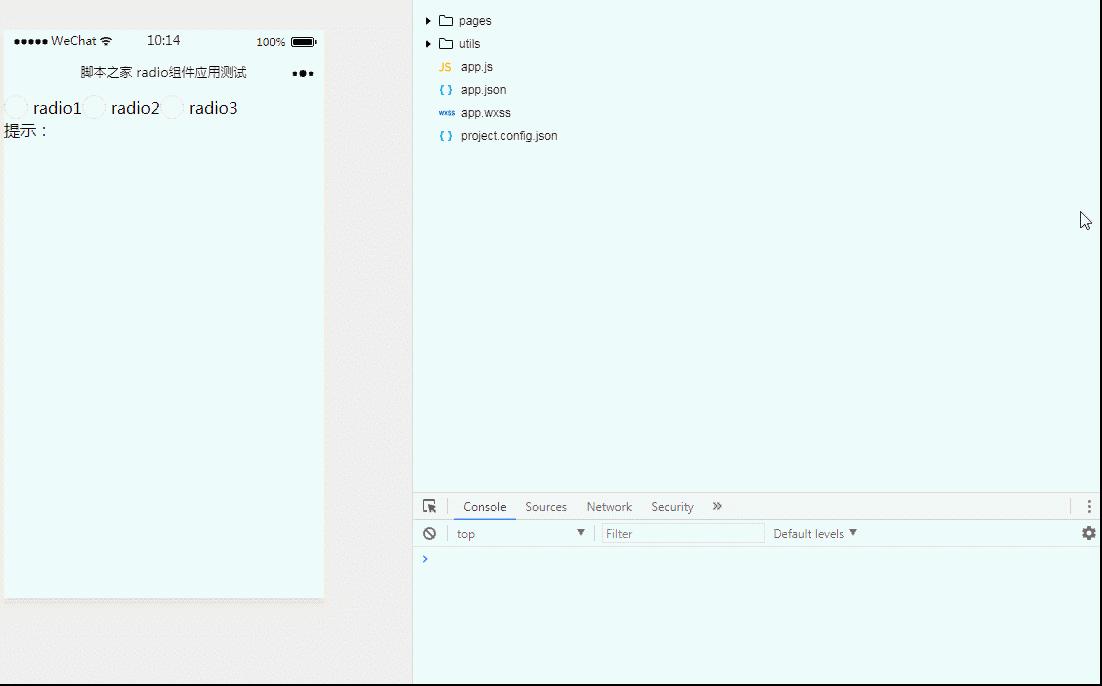1102x686 pixels.
Task: Open the top context dropdown
Action: [520, 534]
